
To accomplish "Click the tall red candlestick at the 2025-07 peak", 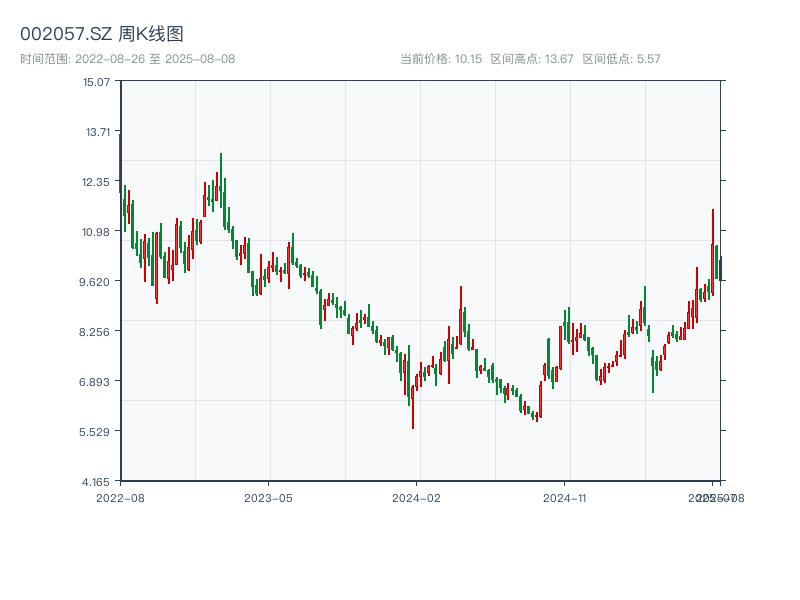I will 713,252.
